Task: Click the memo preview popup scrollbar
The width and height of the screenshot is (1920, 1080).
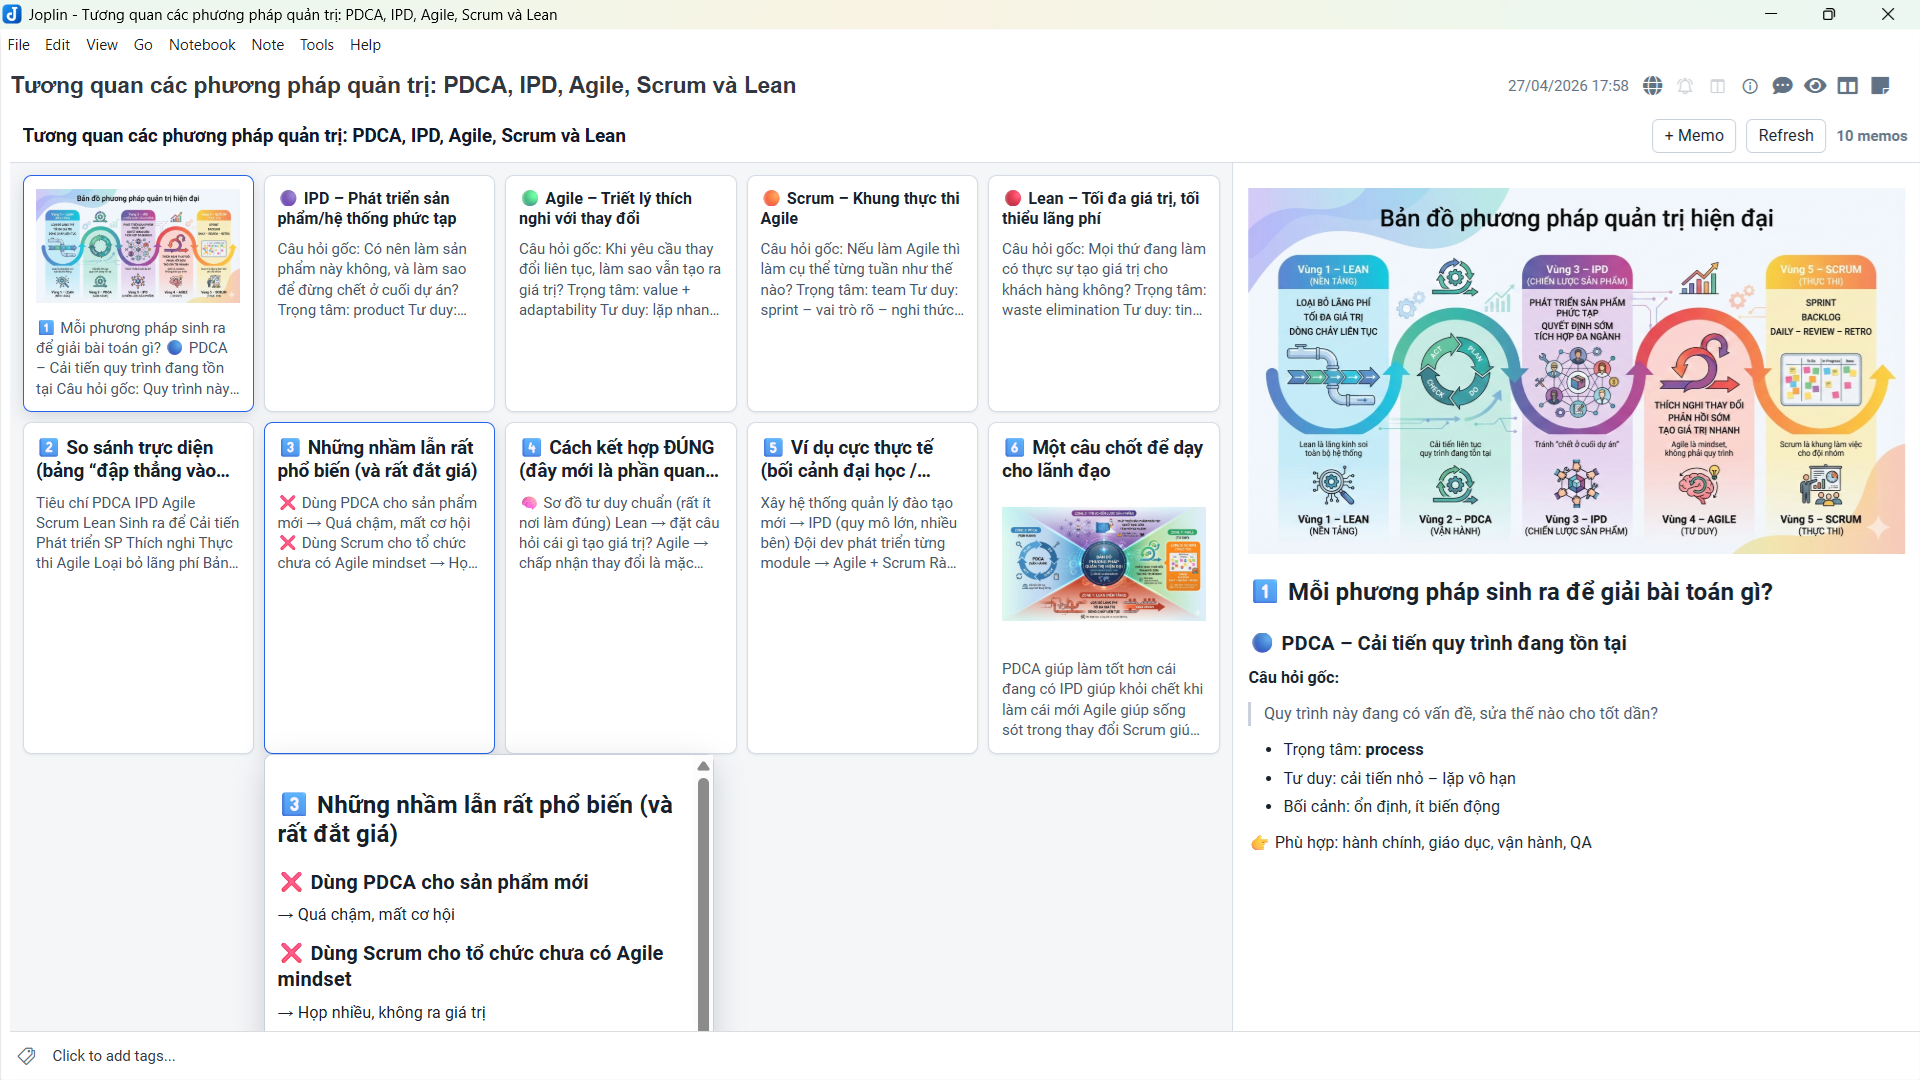Action: [x=703, y=903]
